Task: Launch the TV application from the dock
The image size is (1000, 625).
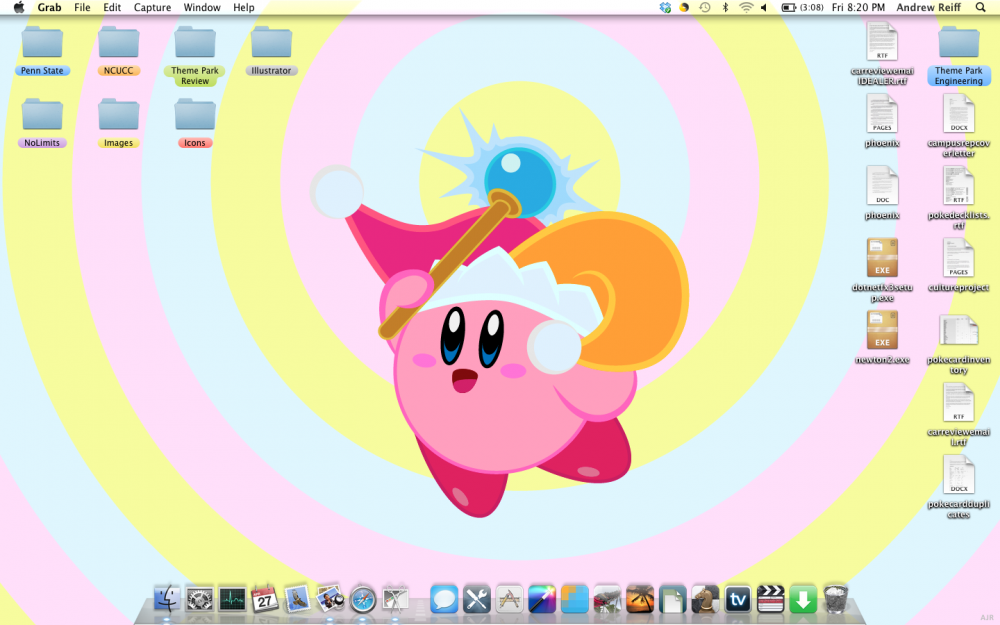Action: [737, 600]
